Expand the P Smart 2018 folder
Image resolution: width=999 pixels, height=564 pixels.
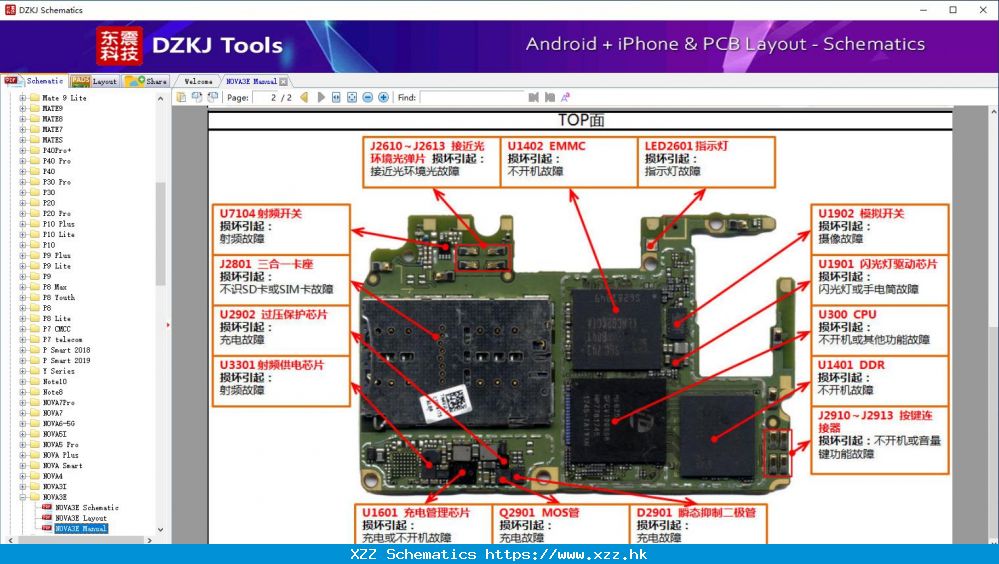[x=22, y=350]
